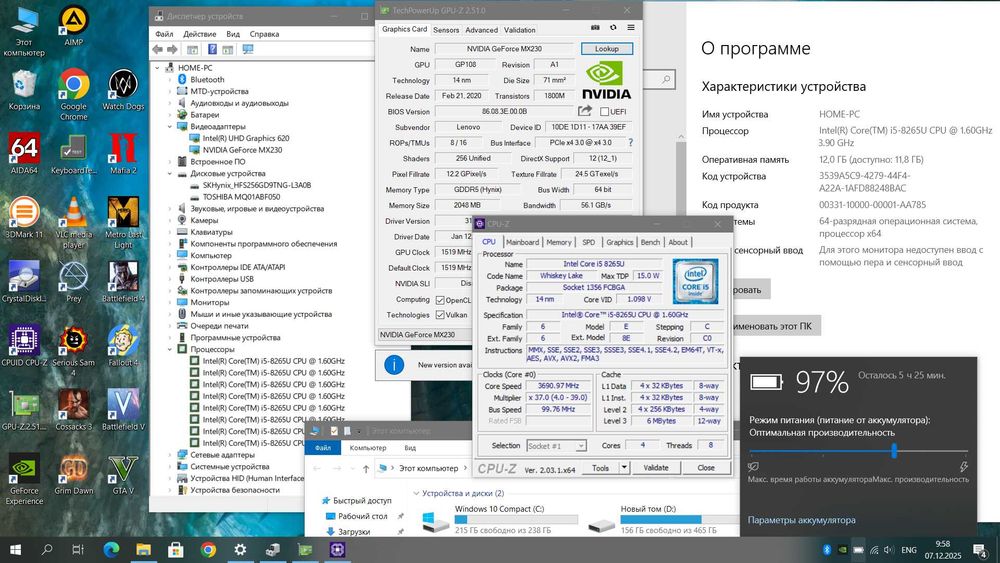1000x563 pixels.
Task: Click GPU-Z screenshot camera icon
Action: pyautogui.click(x=595, y=28)
